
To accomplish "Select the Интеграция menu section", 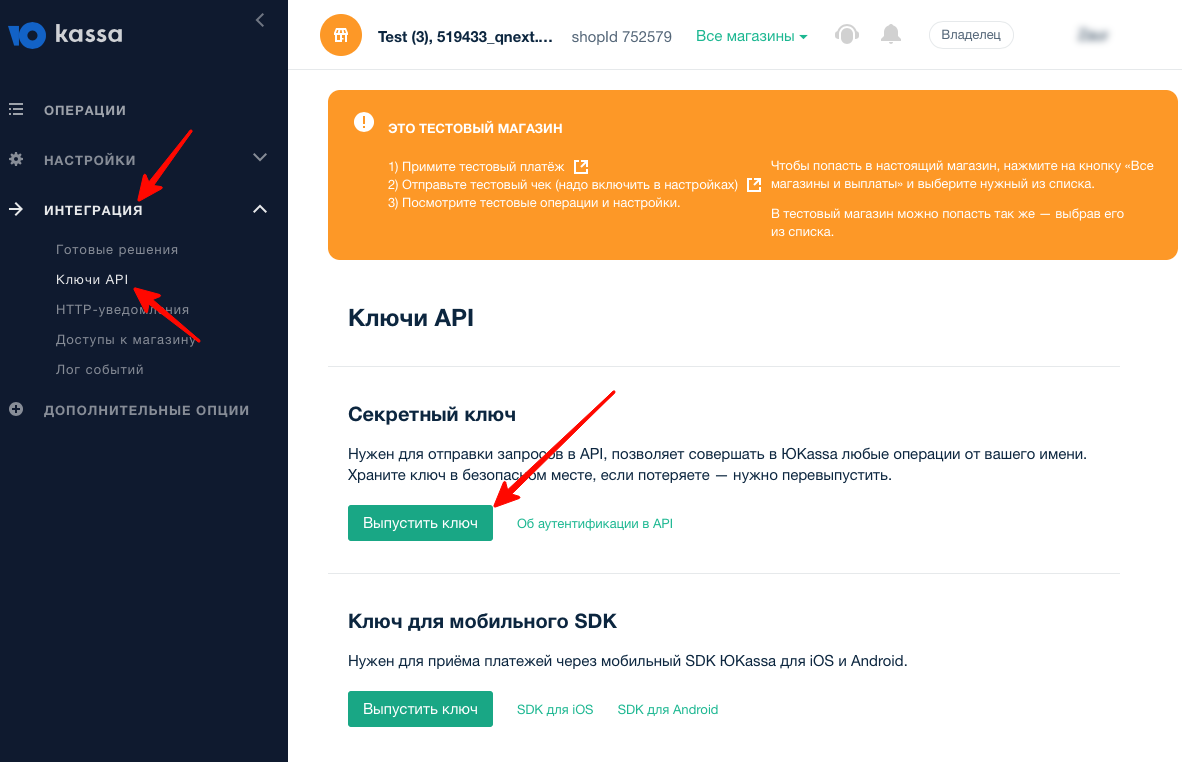I will click(x=93, y=210).
